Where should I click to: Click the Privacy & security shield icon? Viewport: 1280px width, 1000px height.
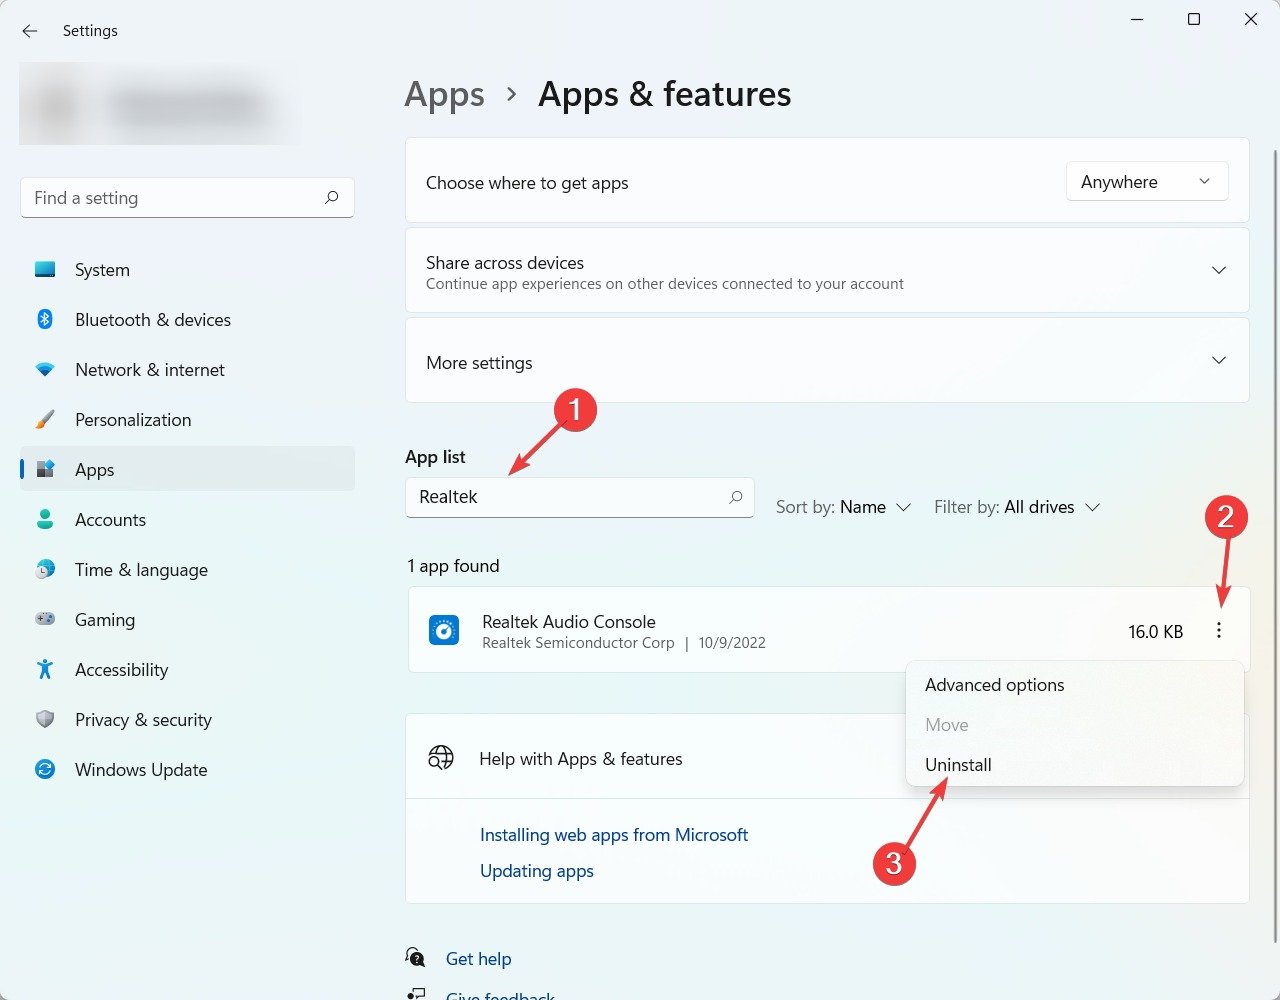(45, 720)
